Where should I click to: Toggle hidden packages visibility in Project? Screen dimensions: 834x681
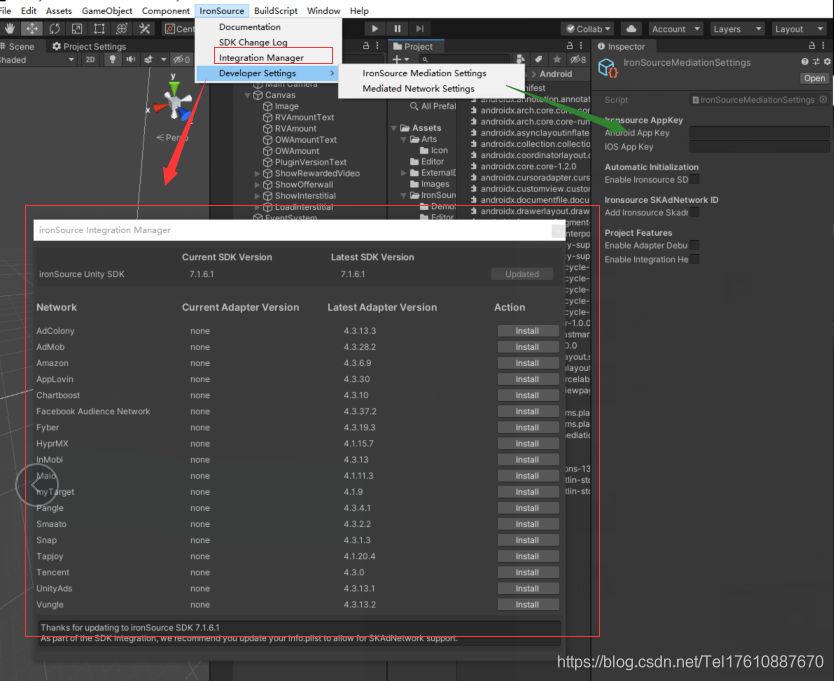[x=578, y=60]
